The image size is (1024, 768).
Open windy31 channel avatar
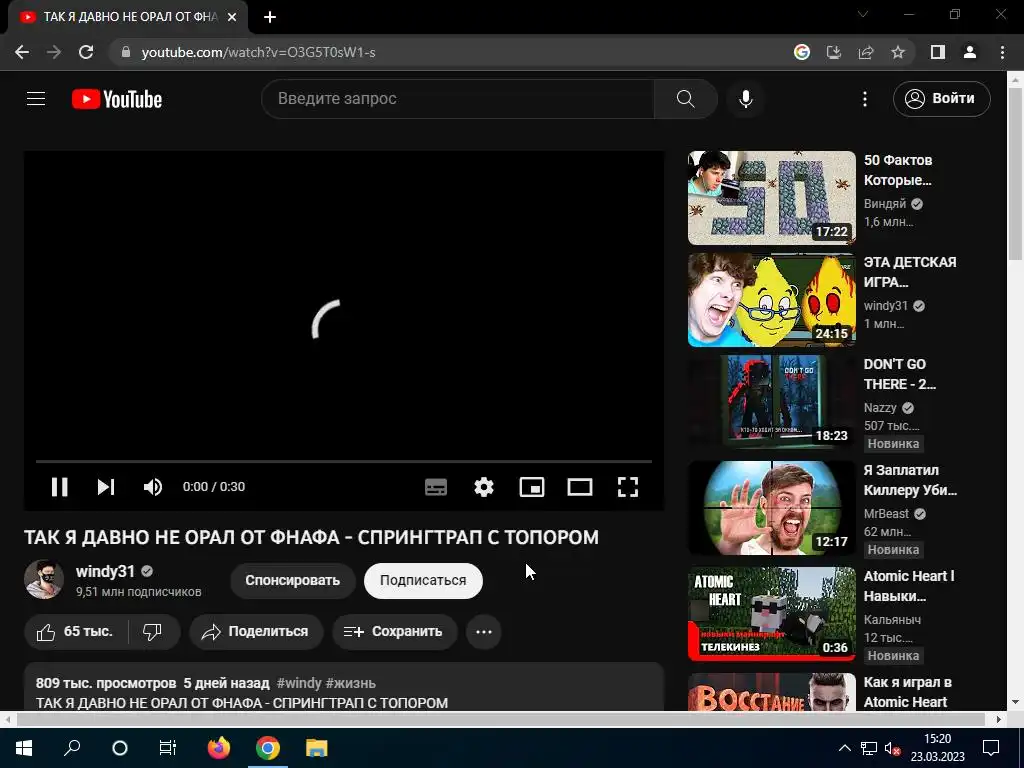(44, 579)
